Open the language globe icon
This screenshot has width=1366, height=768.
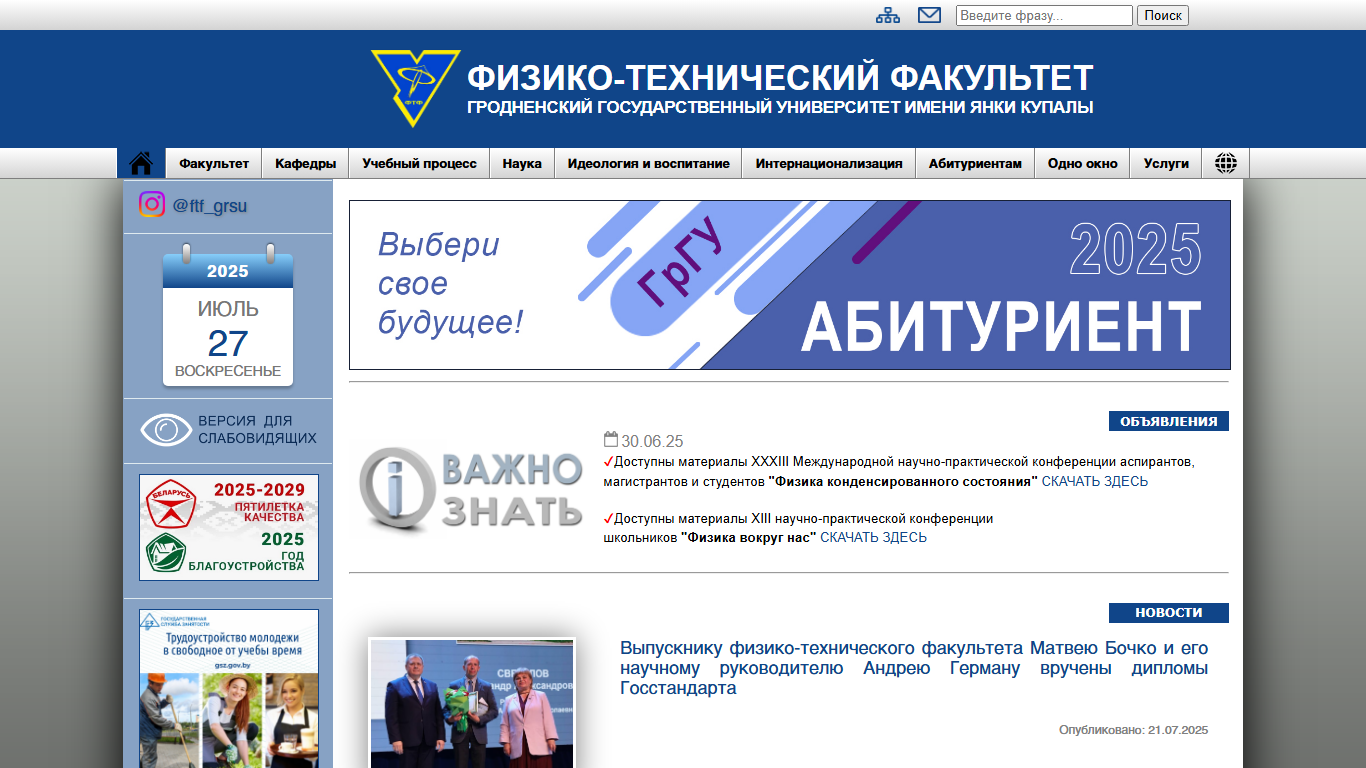pos(1226,163)
